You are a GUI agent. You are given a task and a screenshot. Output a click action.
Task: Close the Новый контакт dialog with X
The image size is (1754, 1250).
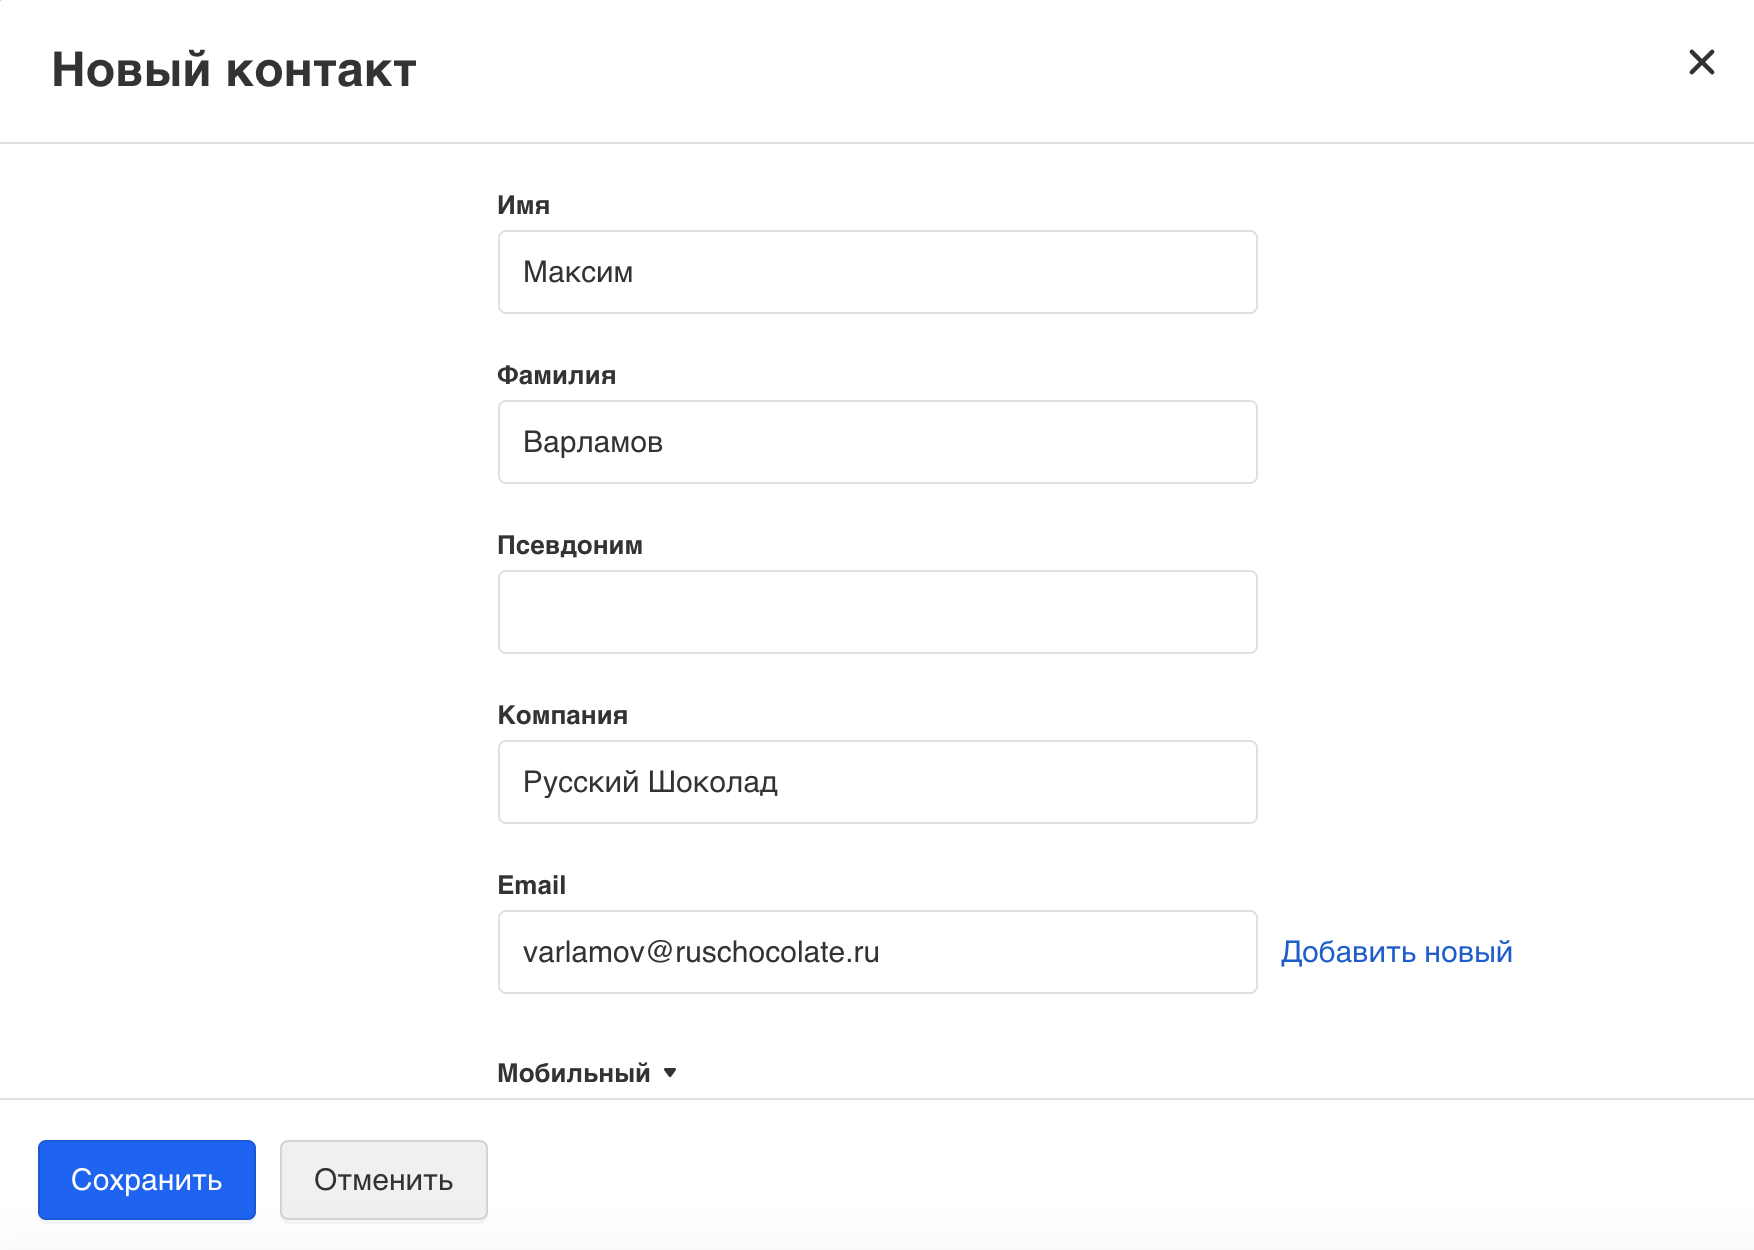[1701, 62]
